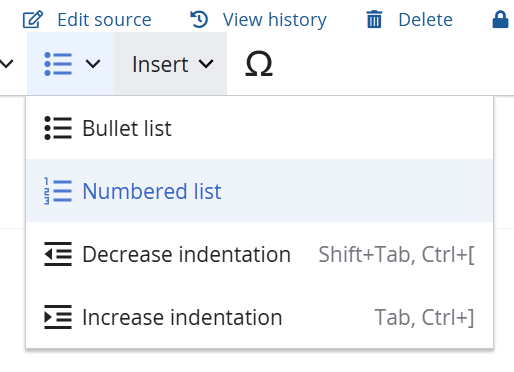Viewport: 514px width, 372px height.
Task: Select the Numbered list menu option
Action: point(259,191)
